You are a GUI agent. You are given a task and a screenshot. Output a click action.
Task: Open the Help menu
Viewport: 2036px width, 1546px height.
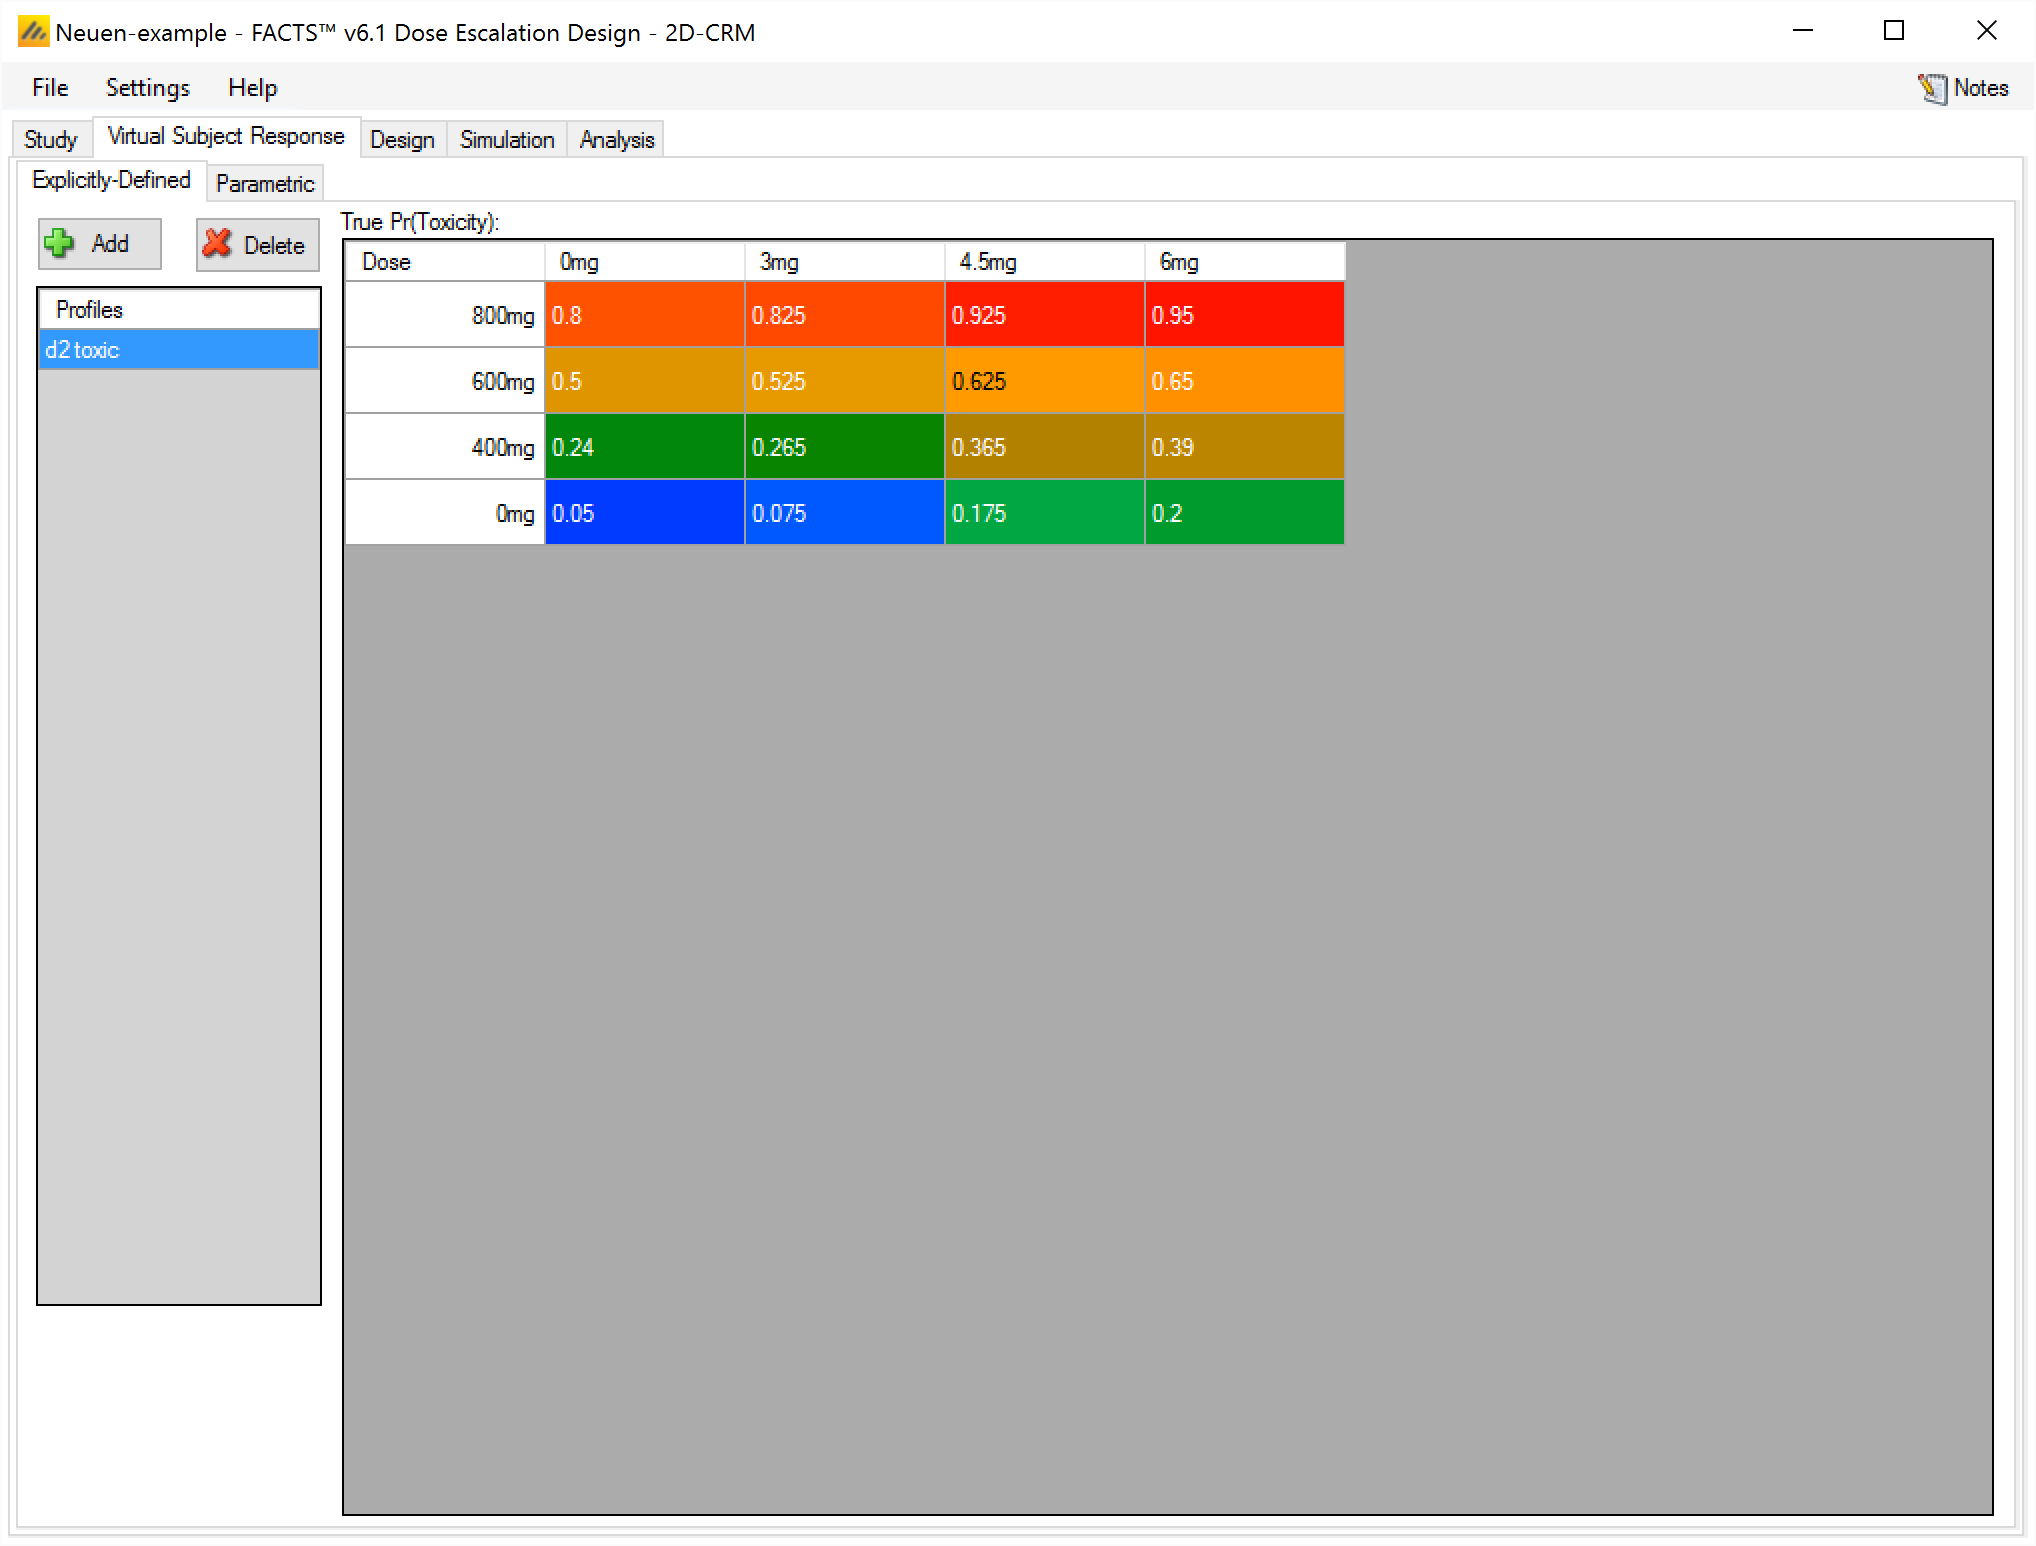click(252, 88)
